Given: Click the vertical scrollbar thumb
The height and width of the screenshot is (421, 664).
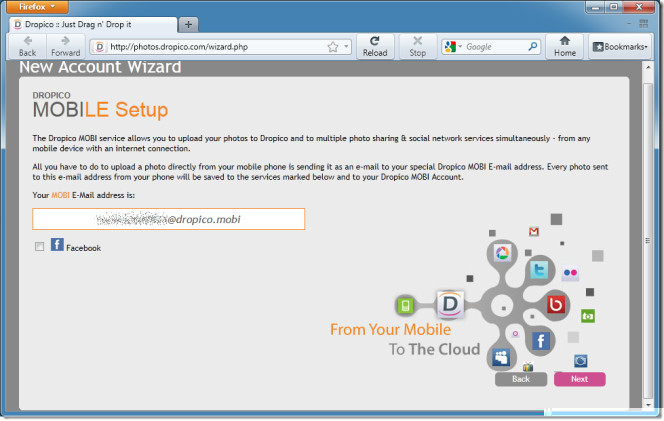Looking at the screenshot, I should pyautogui.click(x=647, y=241).
